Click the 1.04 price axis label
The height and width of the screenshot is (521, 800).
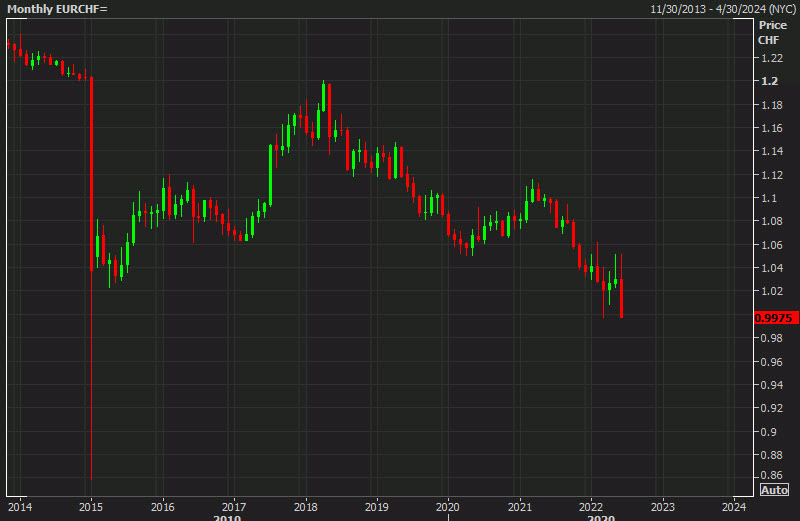coord(771,268)
